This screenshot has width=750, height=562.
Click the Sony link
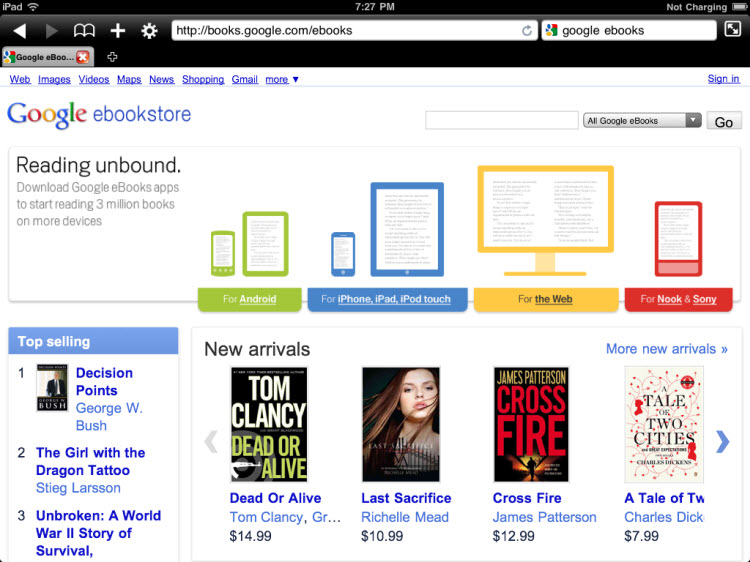coord(704,299)
